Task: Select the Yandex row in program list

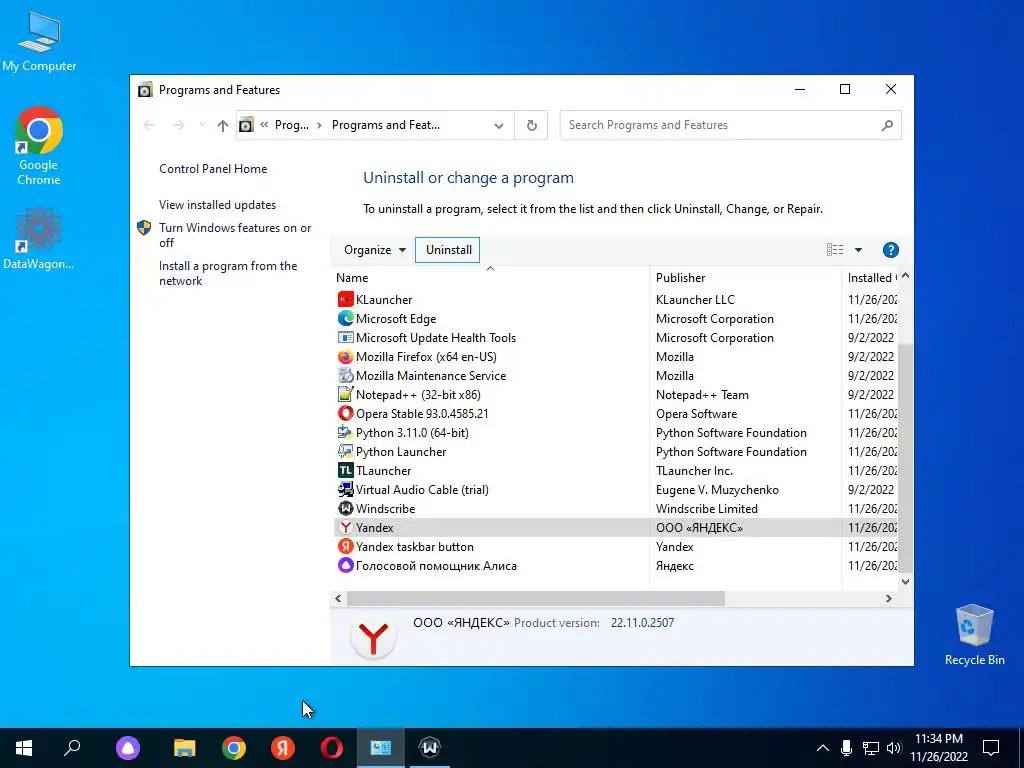Action: point(617,528)
